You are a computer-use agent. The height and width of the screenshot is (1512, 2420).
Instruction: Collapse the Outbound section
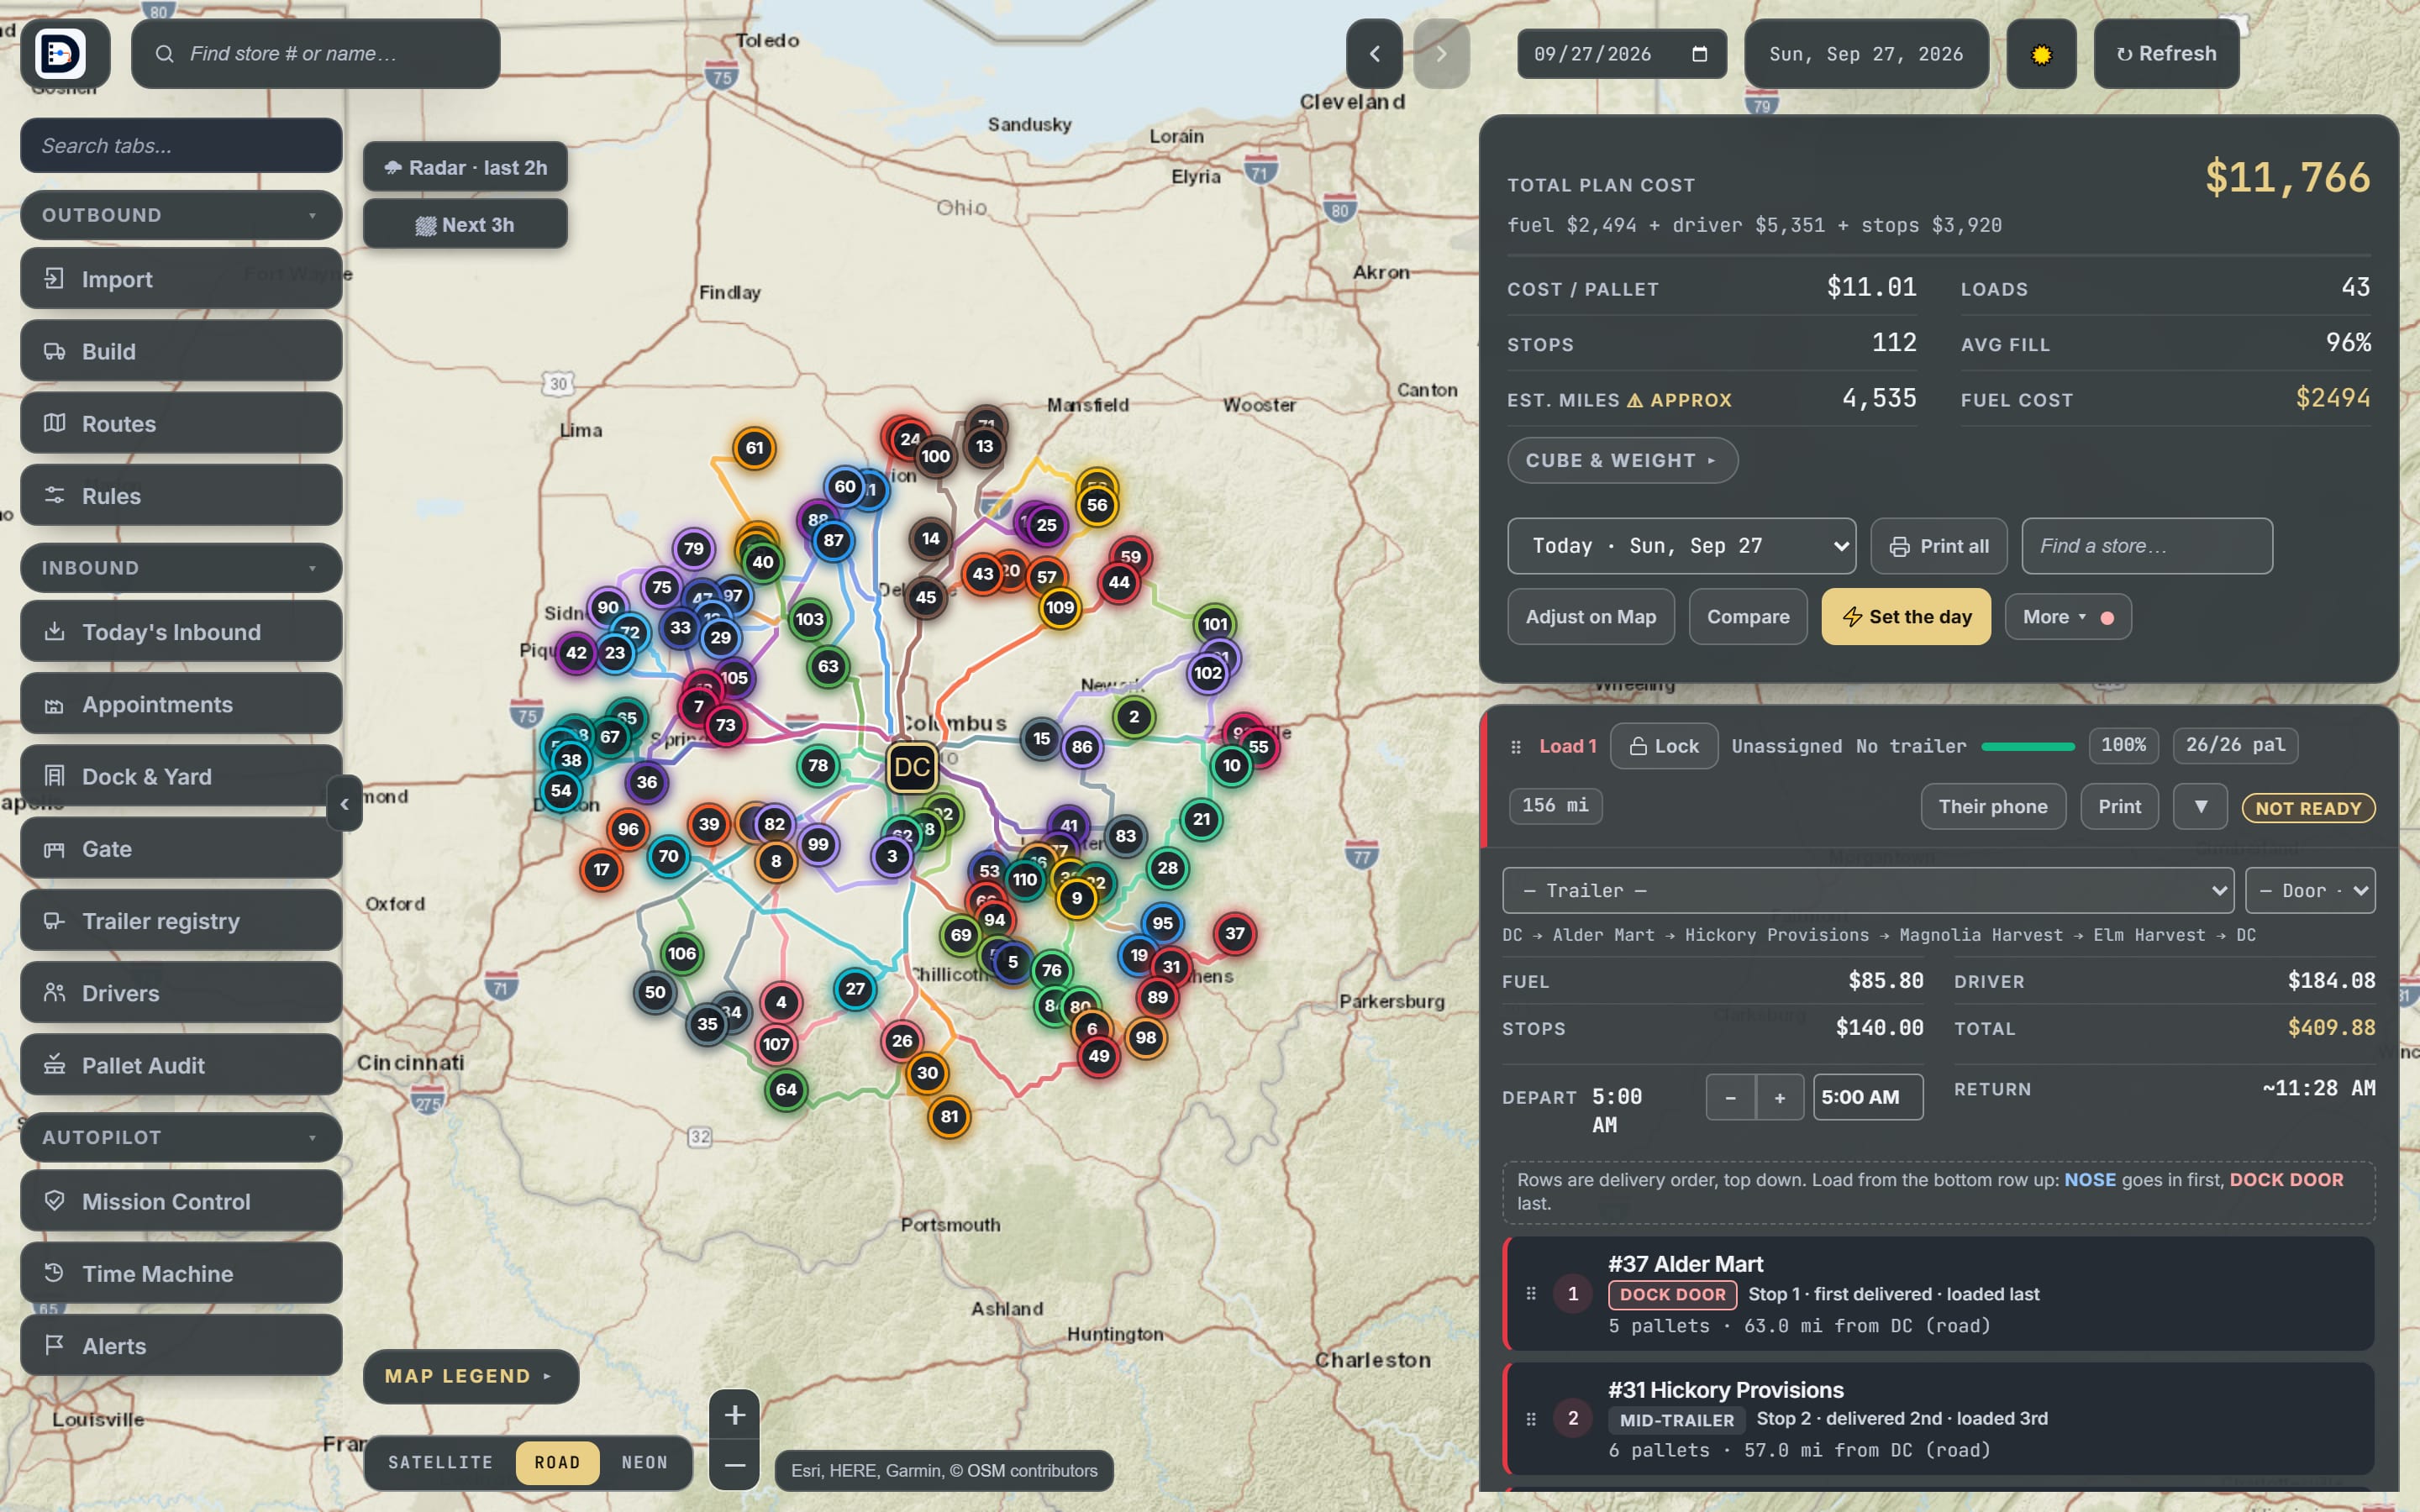click(x=181, y=215)
